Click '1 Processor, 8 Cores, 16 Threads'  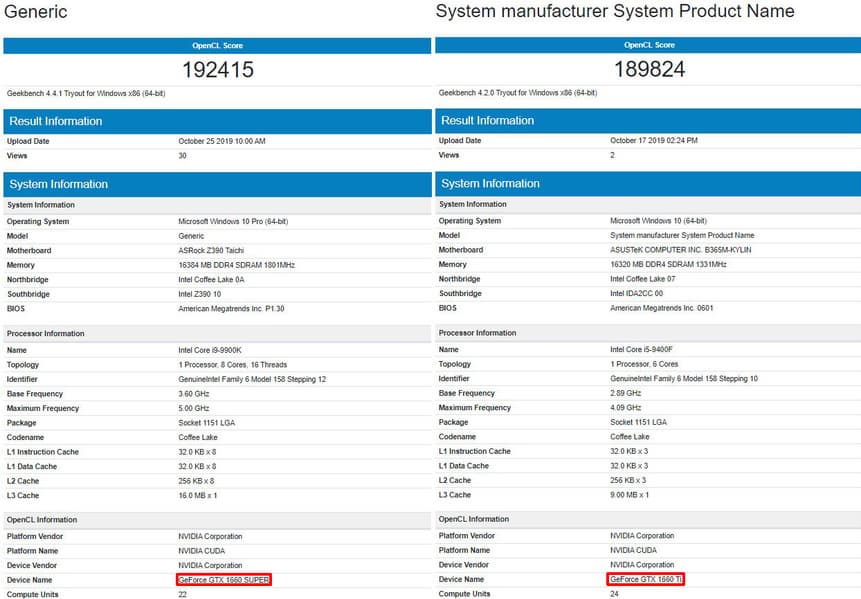[232, 365]
